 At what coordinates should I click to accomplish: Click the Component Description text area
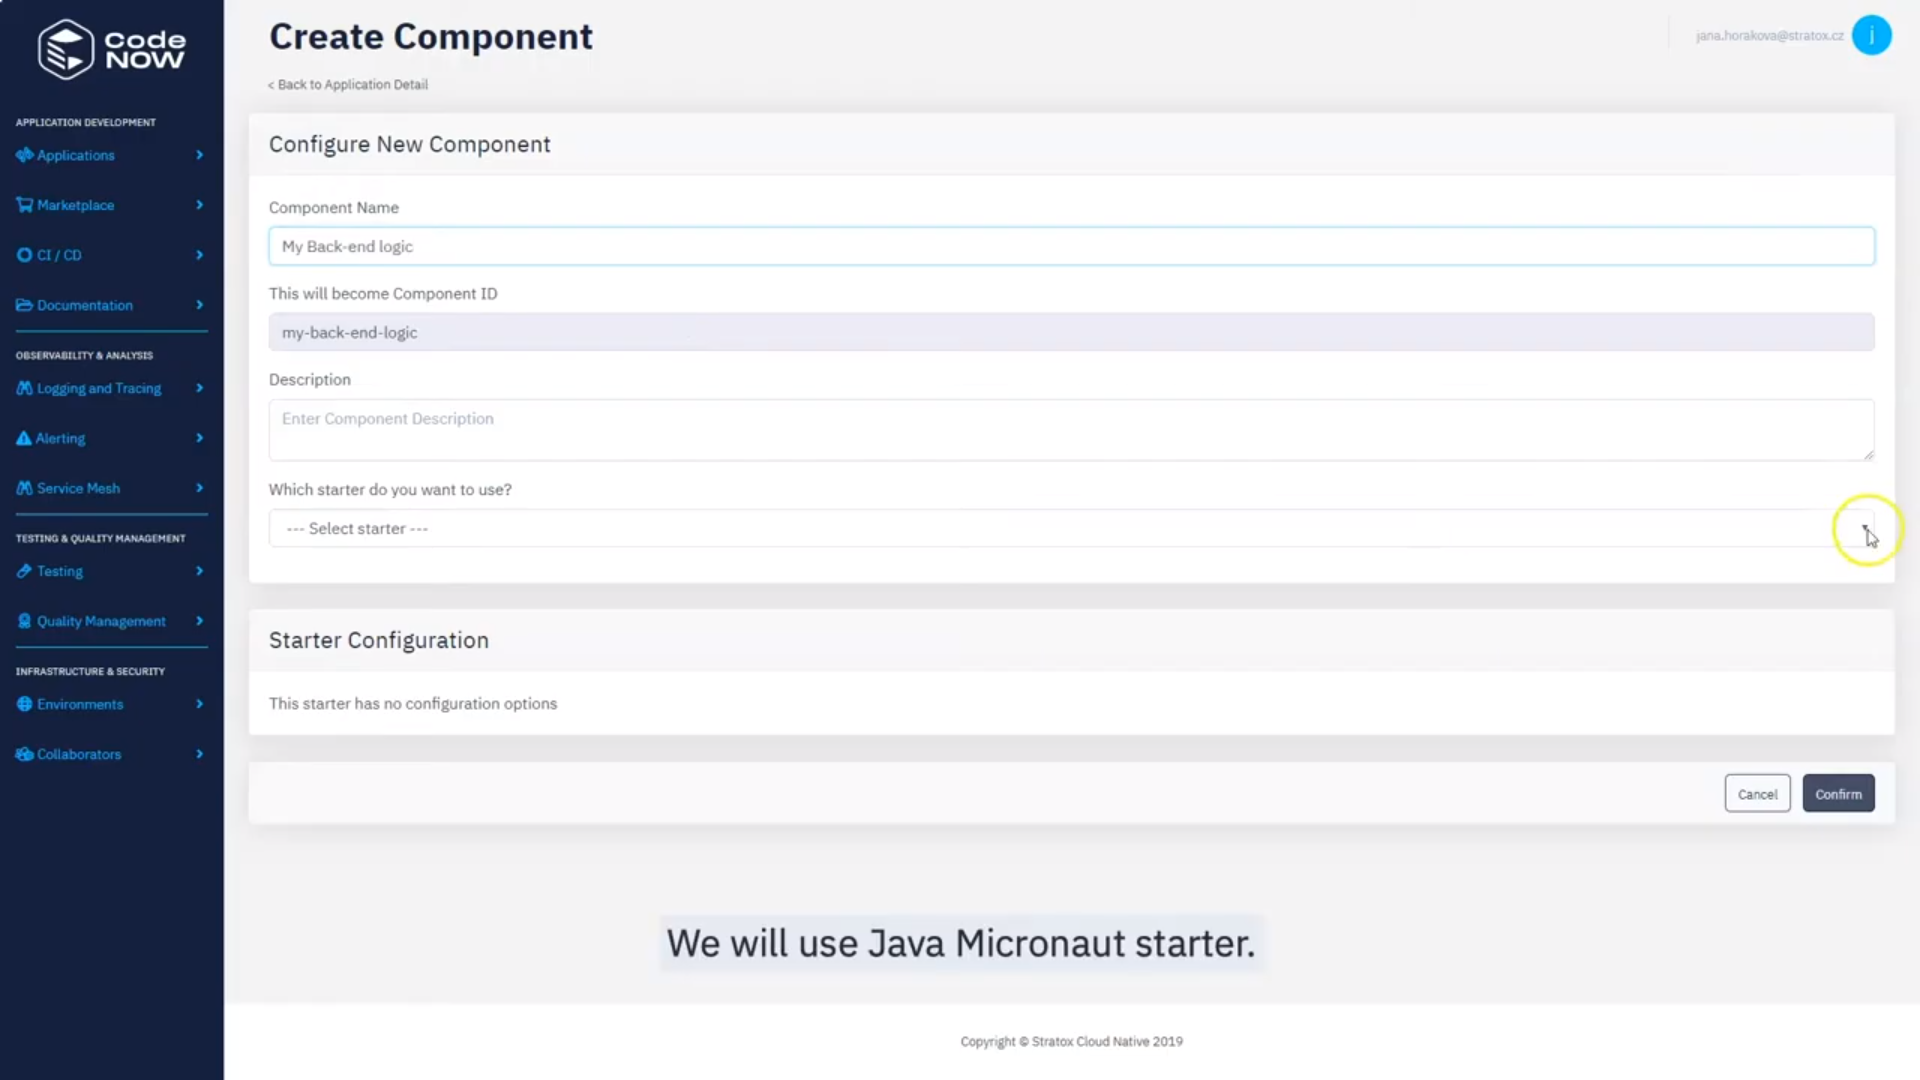[x=1070, y=430]
